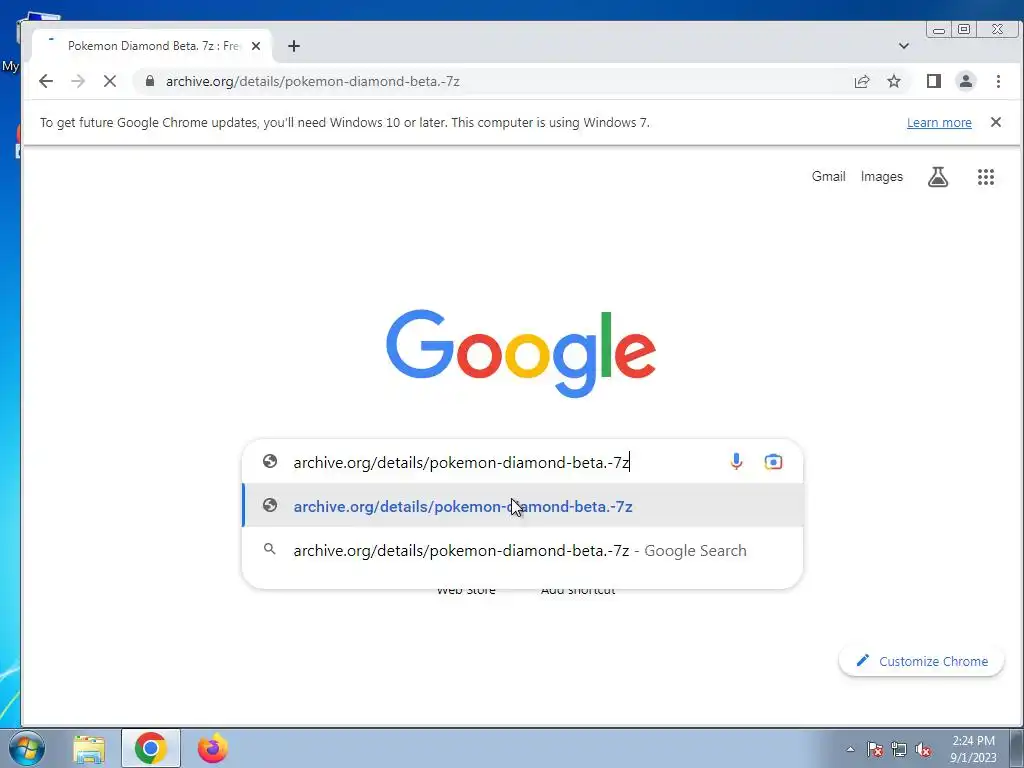Open the Learn more link
Image resolution: width=1024 pixels, height=768 pixels.
[x=938, y=123]
